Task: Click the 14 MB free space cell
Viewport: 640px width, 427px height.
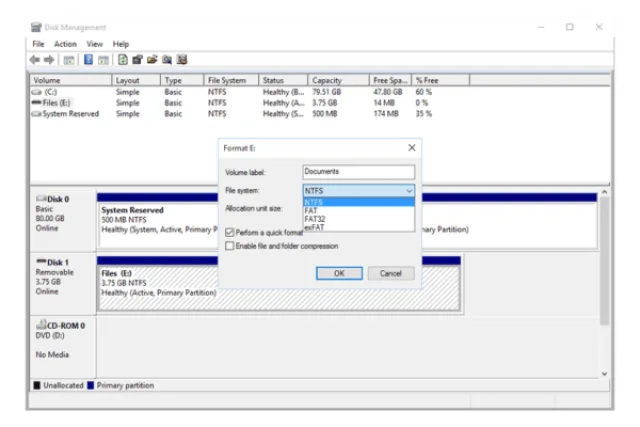Action: [384, 103]
